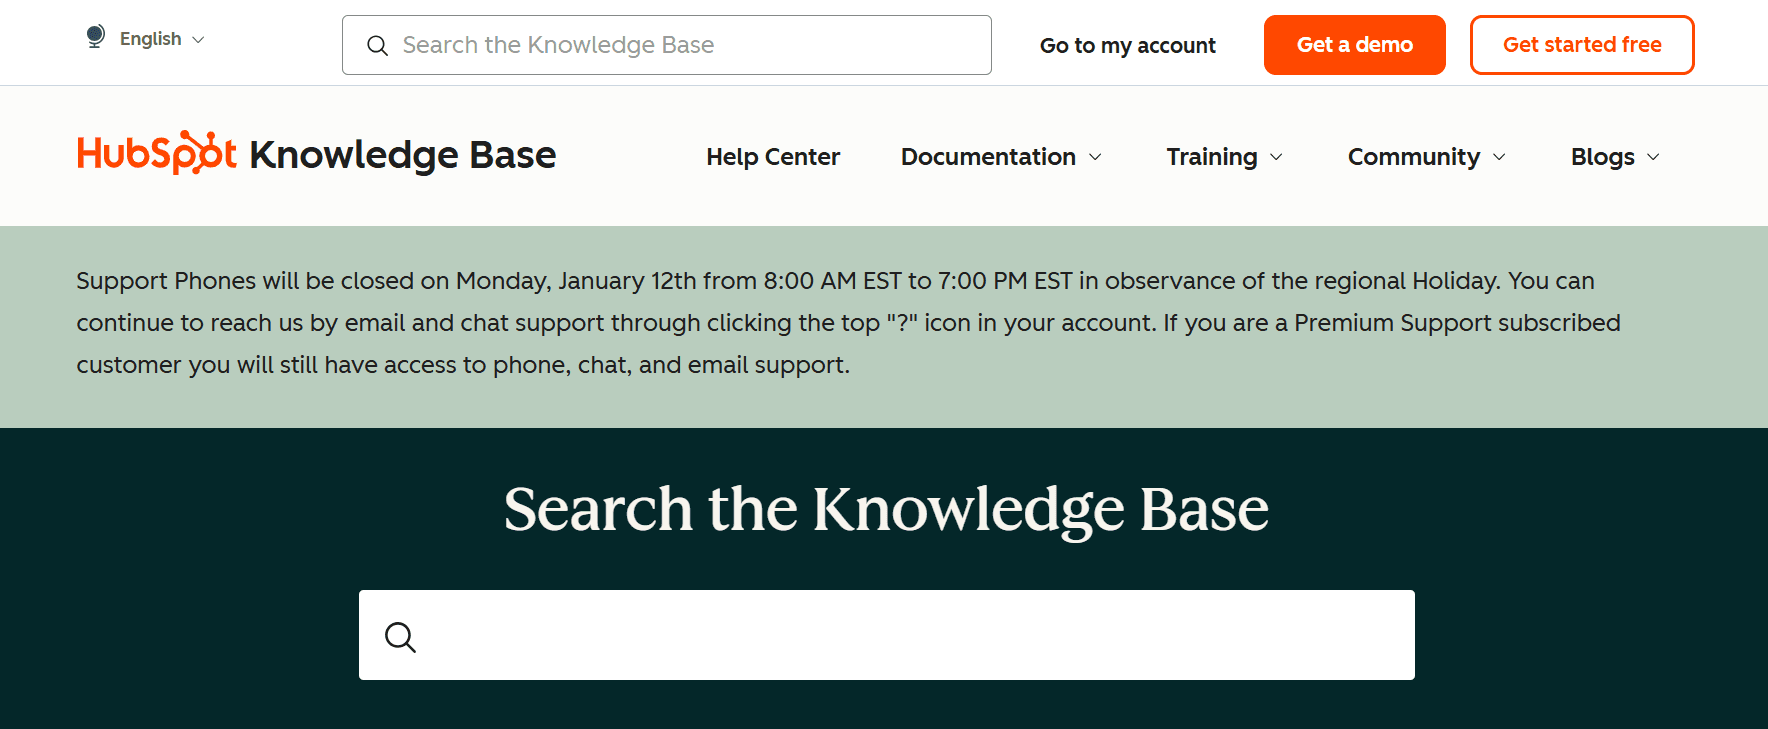Expand the Documentation menu chevron
Image resolution: width=1768 pixels, height=729 pixels.
click(x=1094, y=157)
